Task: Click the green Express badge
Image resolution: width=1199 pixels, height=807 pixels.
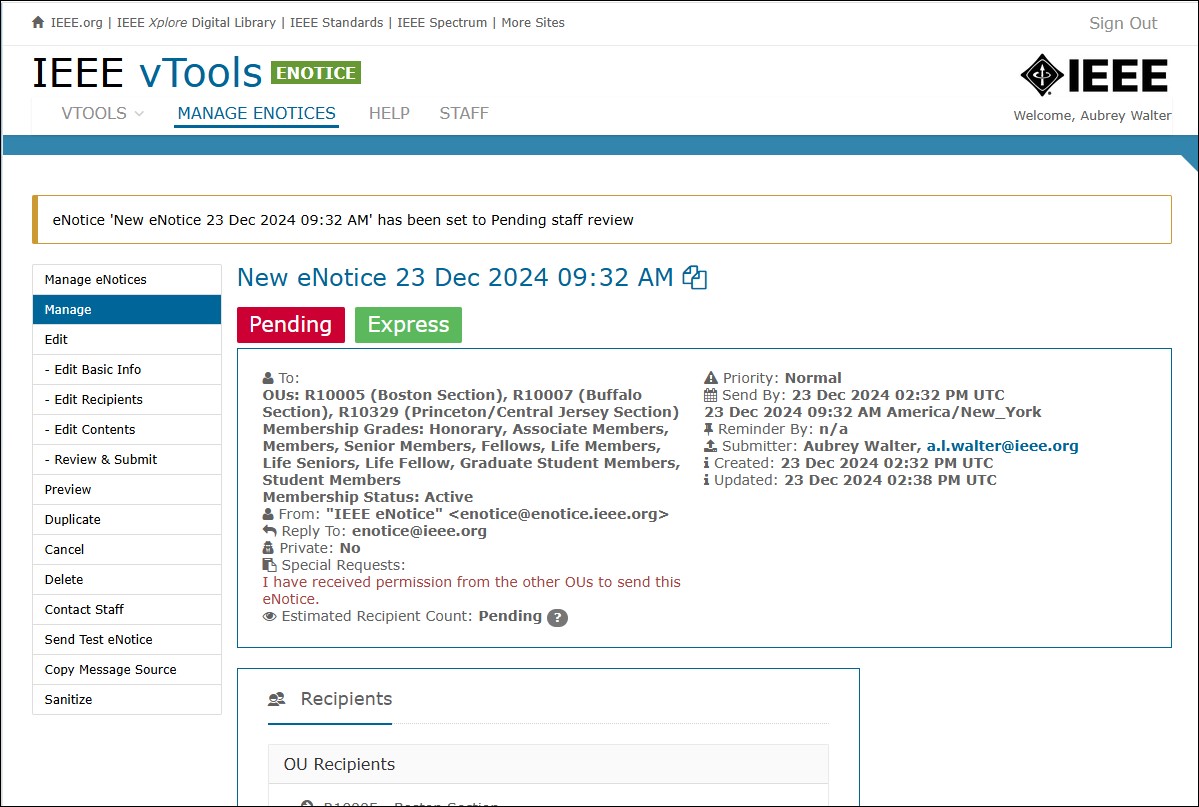Action: click(x=408, y=324)
